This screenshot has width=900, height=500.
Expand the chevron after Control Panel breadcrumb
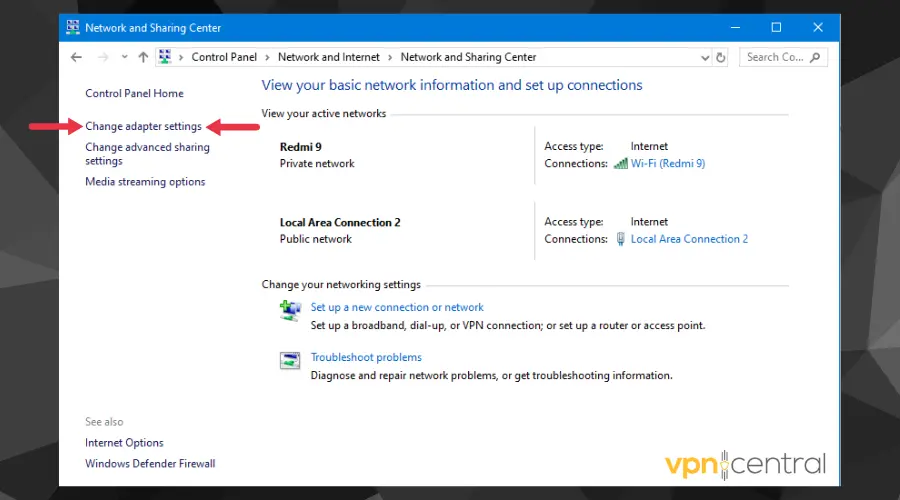point(267,57)
